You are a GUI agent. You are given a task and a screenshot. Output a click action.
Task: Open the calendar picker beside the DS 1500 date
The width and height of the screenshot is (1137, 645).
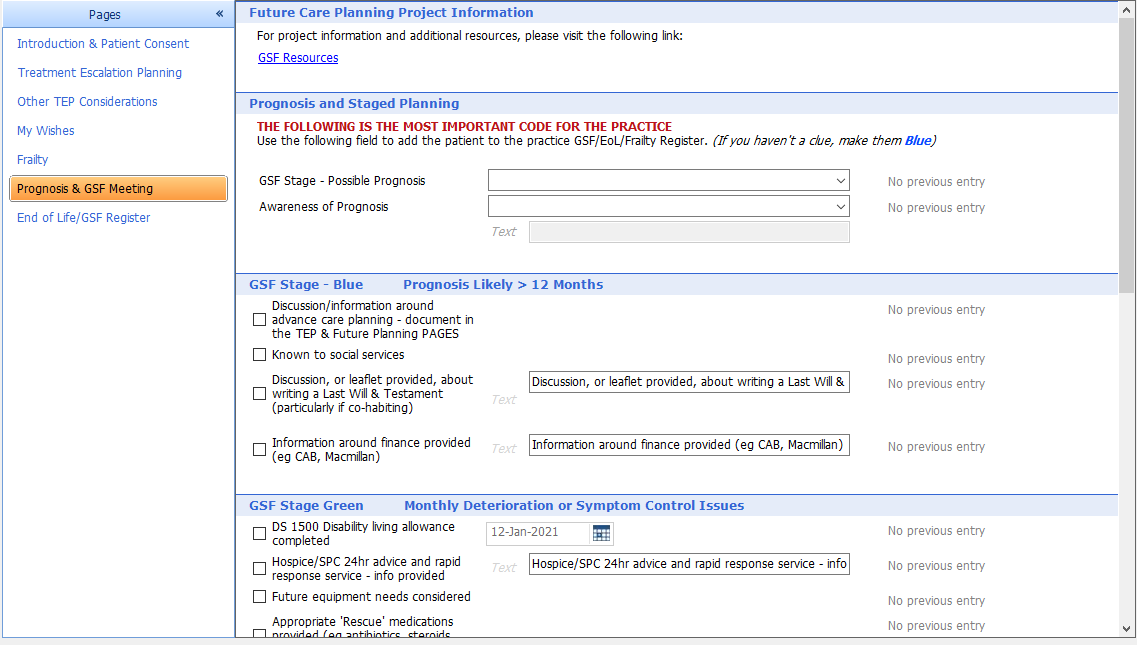(602, 533)
